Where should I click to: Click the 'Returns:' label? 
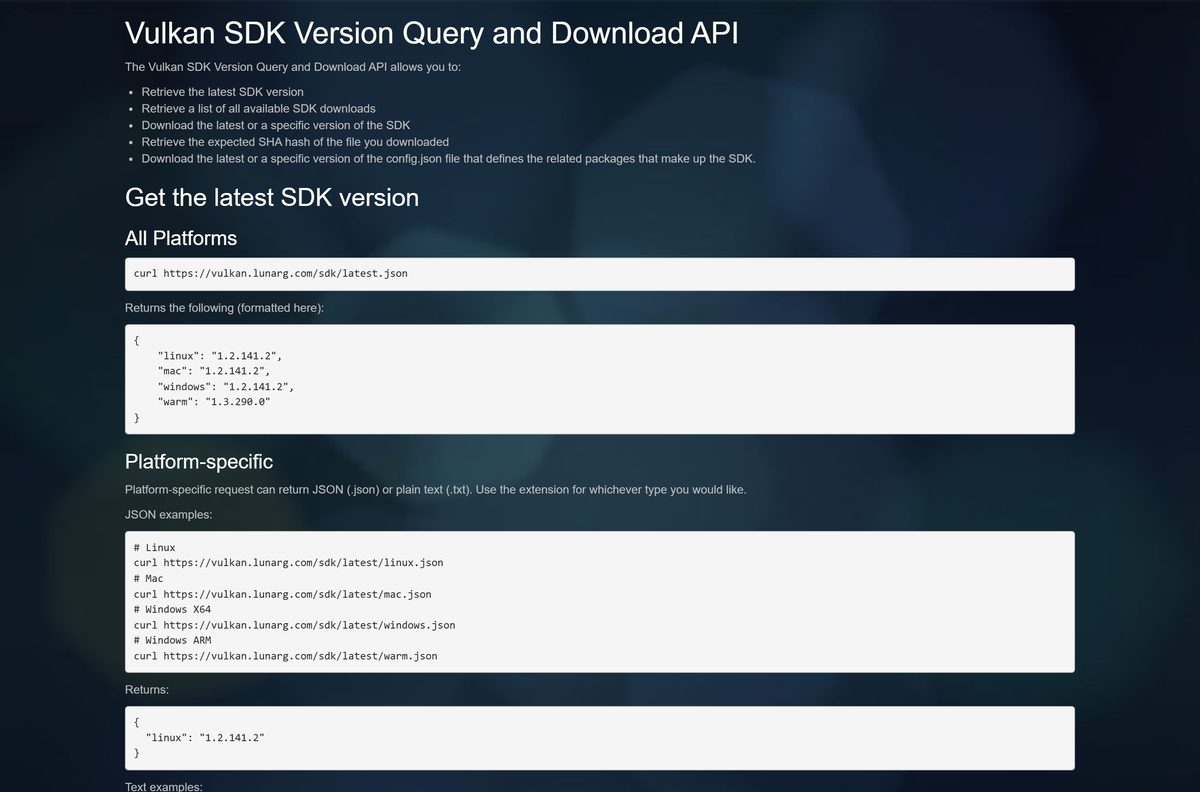147,690
